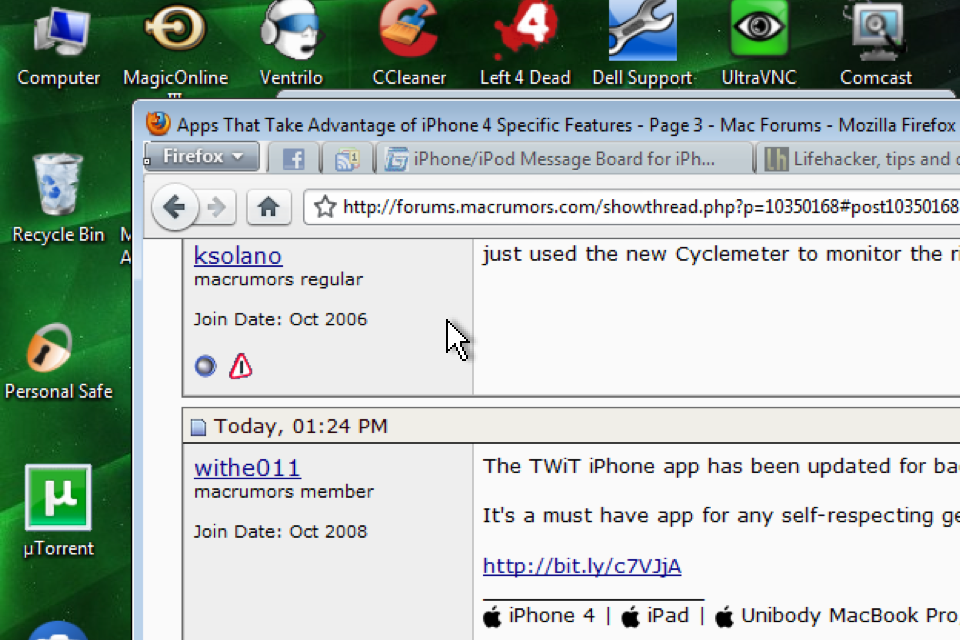
Task: Bookmark page with star icon in URL bar
Action: [x=325, y=207]
